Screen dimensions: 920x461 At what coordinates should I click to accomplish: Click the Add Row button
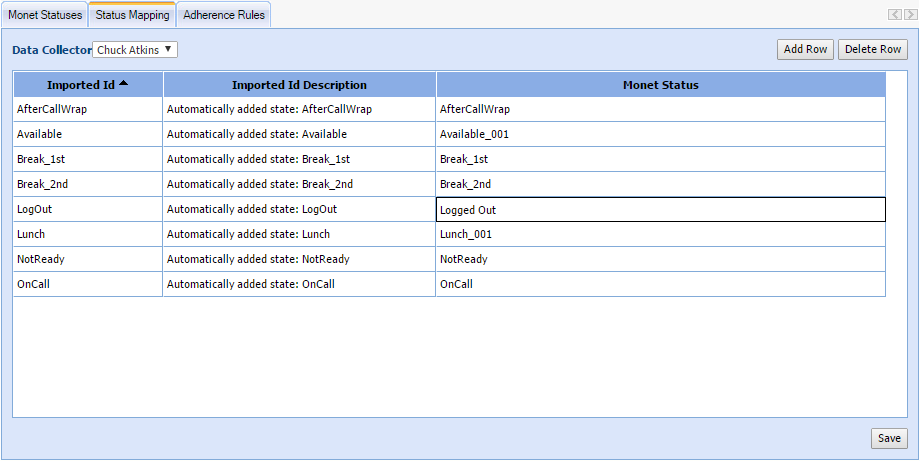pyautogui.click(x=805, y=50)
